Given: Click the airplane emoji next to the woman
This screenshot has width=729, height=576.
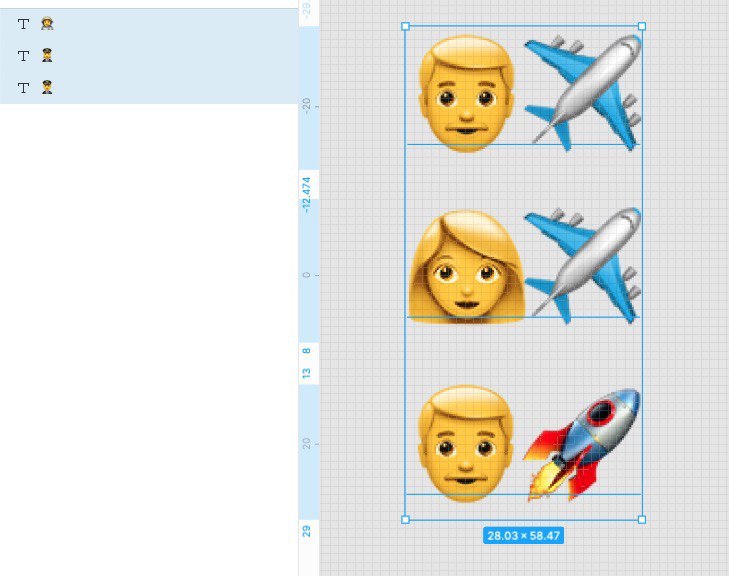Looking at the screenshot, I should pyautogui.click(x=583, y=265).
